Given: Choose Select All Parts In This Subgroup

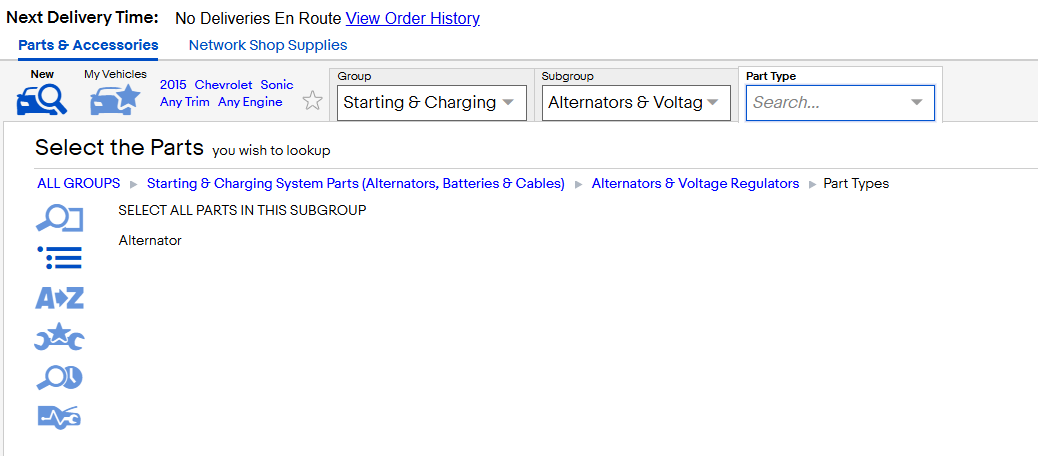Looking at the screenshot, I should pos(242,210).
